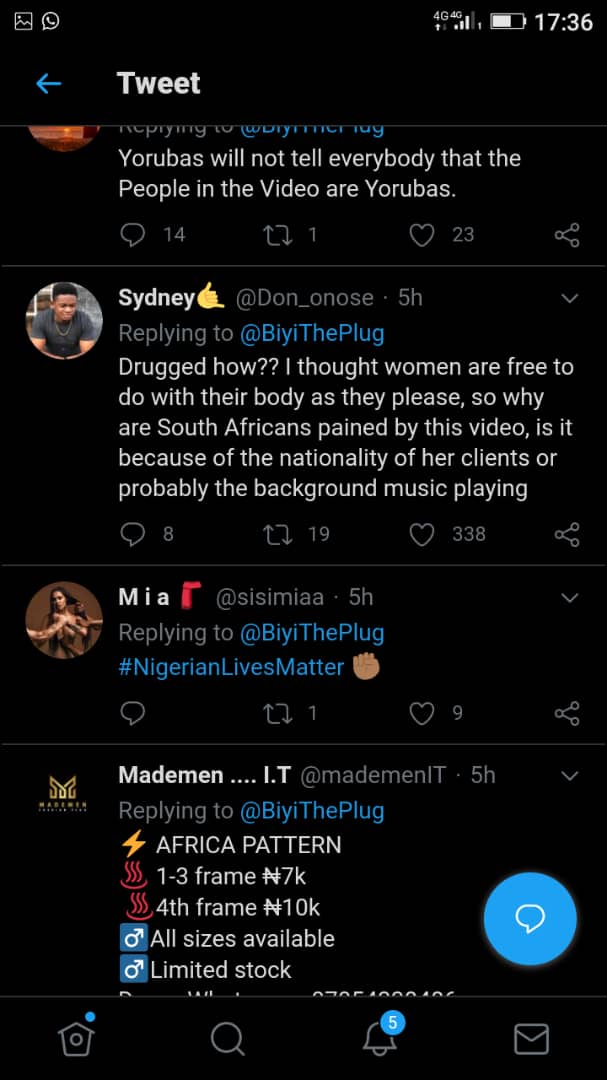Reply to Mia's #NigerianLivesMatter tweet
607x1080 pixels.
tap(133, 713)
